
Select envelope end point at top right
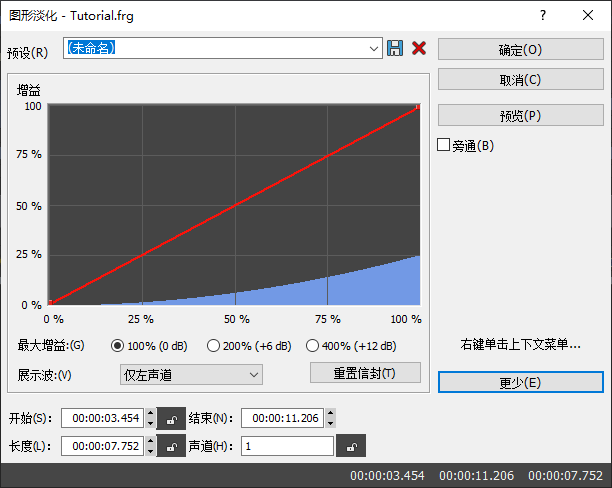tap(418, 107)
